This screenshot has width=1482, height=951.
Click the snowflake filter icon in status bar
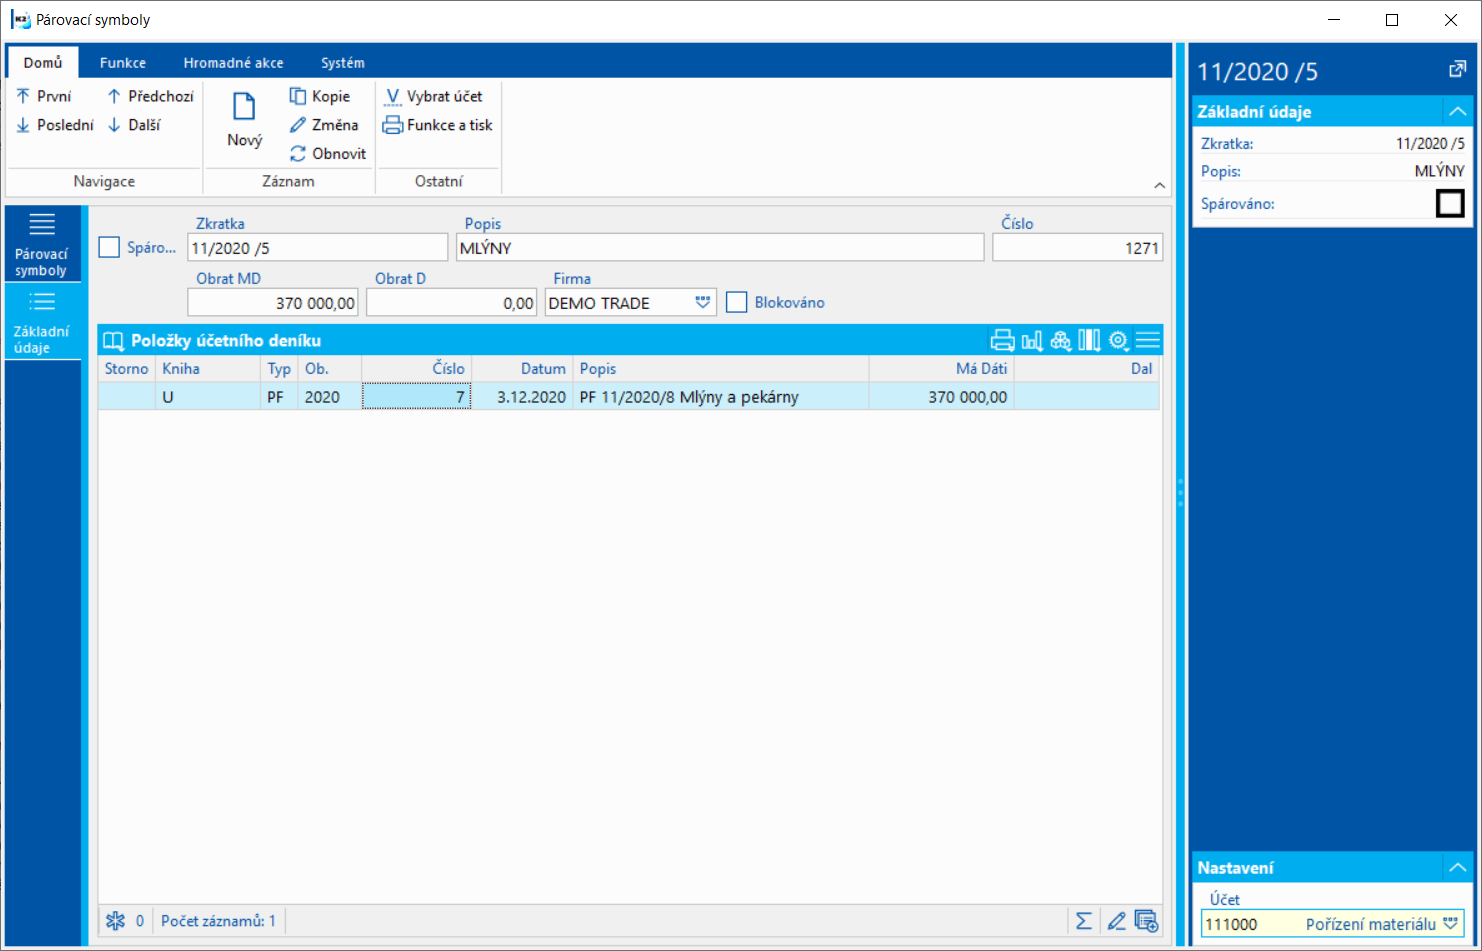coord(116,921)
